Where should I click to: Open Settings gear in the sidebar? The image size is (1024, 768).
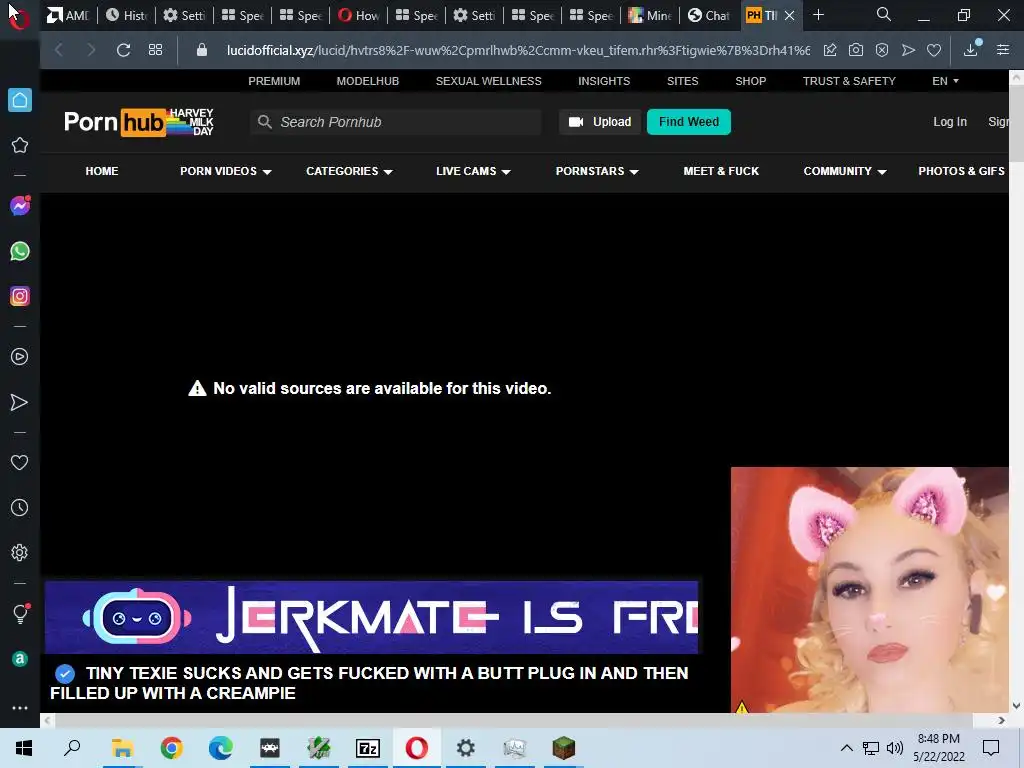point(20,552)
